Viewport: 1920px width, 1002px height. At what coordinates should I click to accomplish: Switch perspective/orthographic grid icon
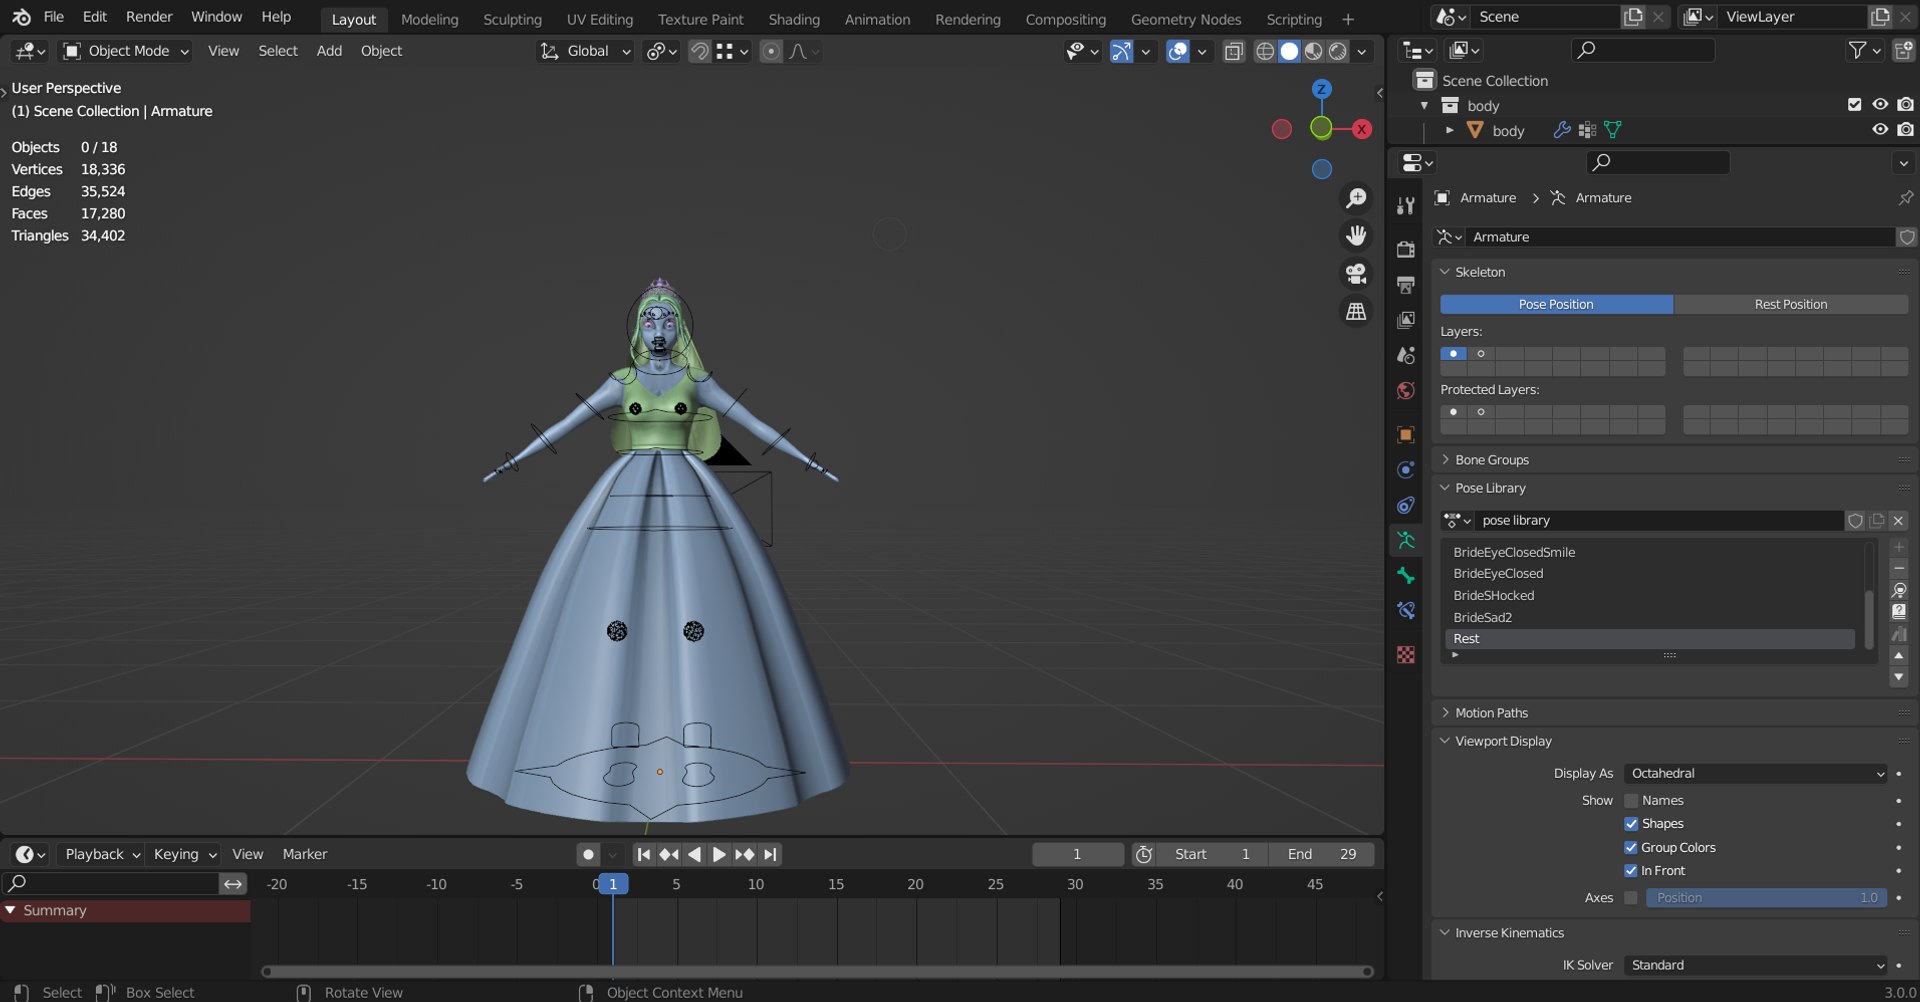1356,312
